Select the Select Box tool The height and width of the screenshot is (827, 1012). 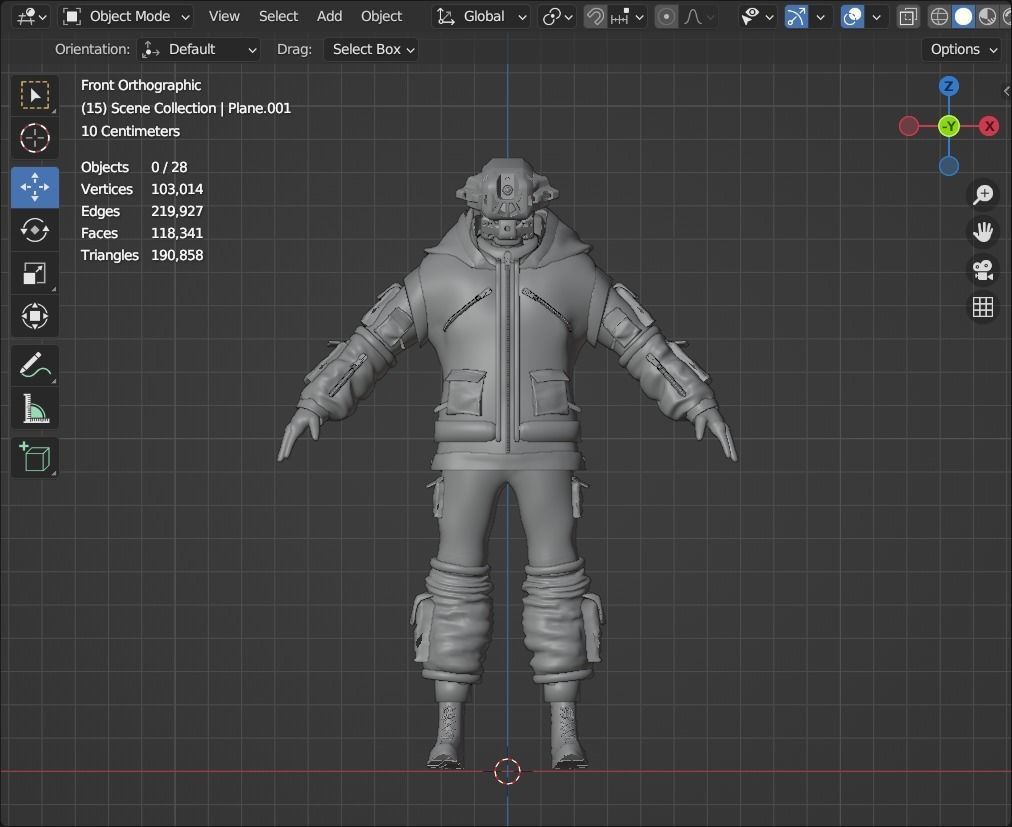pos(35,96)
